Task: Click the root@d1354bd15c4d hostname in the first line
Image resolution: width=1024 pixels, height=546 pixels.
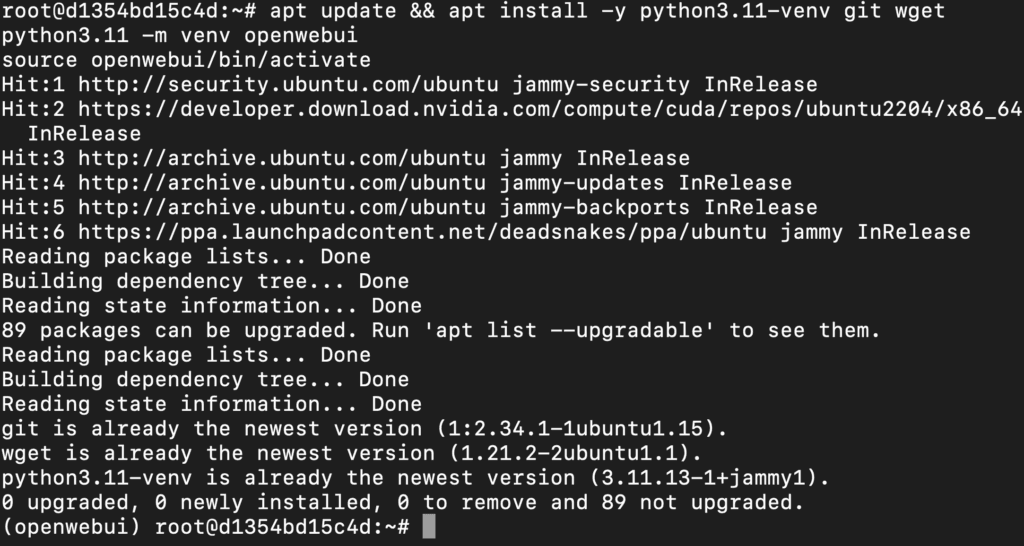Action: (110, 11)
